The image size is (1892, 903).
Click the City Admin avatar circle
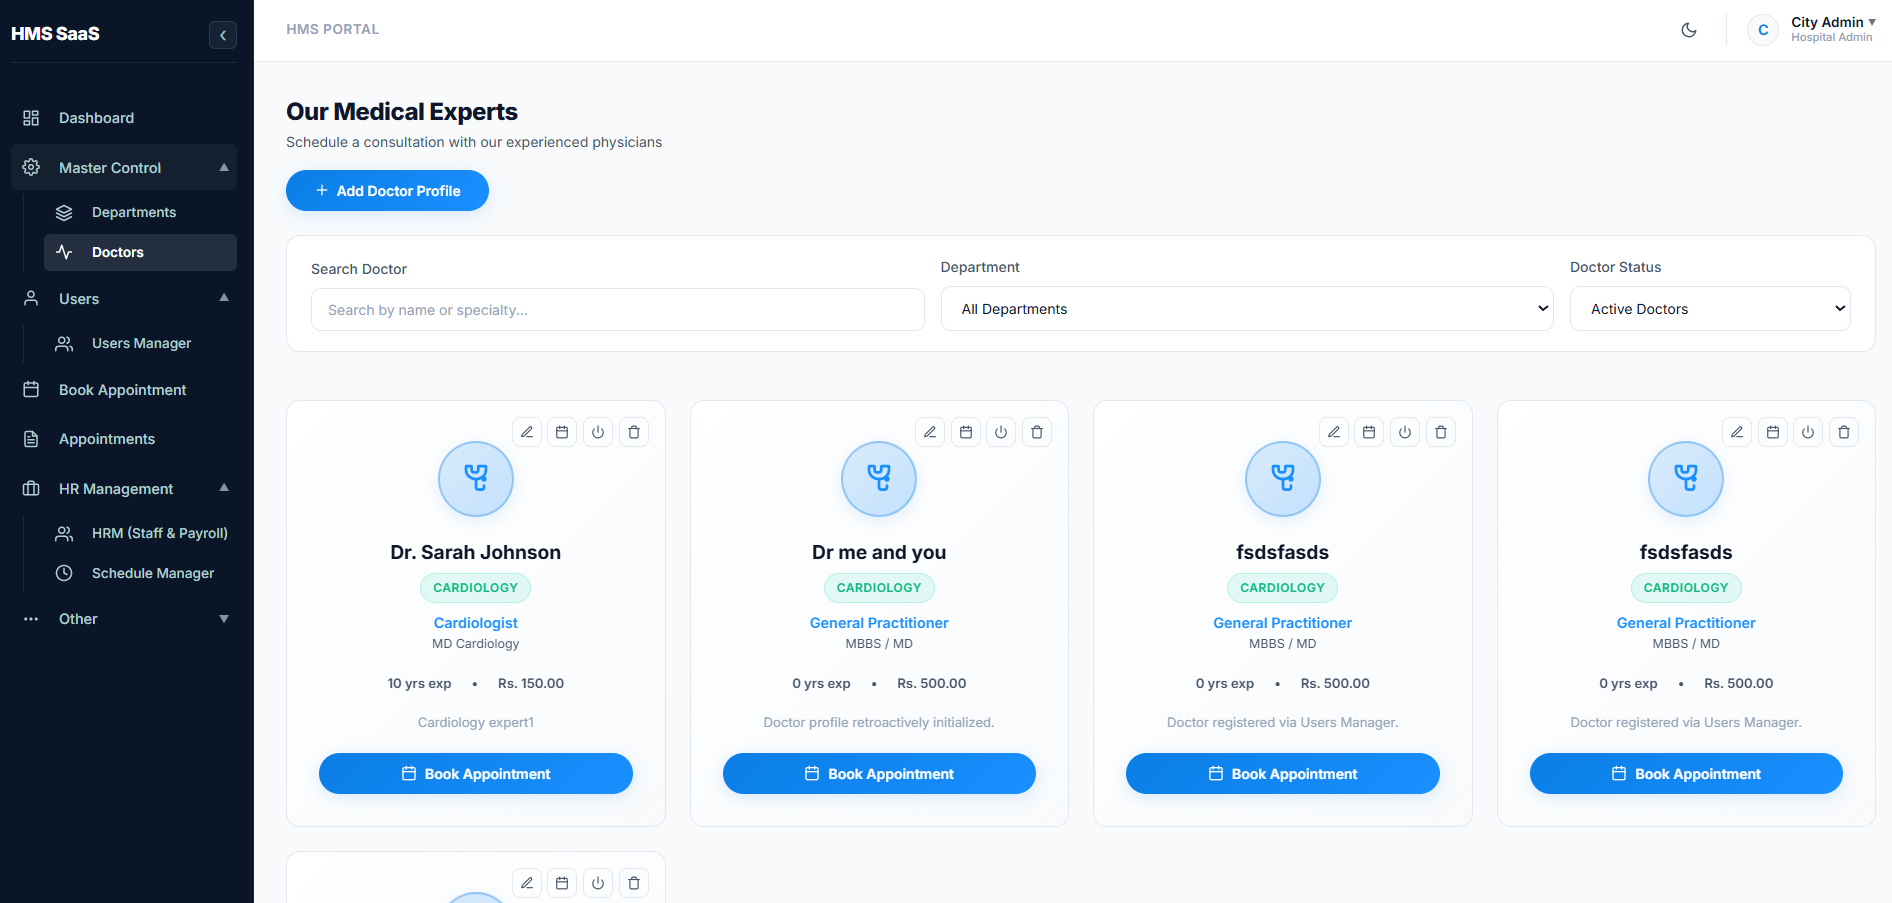tap(1763, 30)
